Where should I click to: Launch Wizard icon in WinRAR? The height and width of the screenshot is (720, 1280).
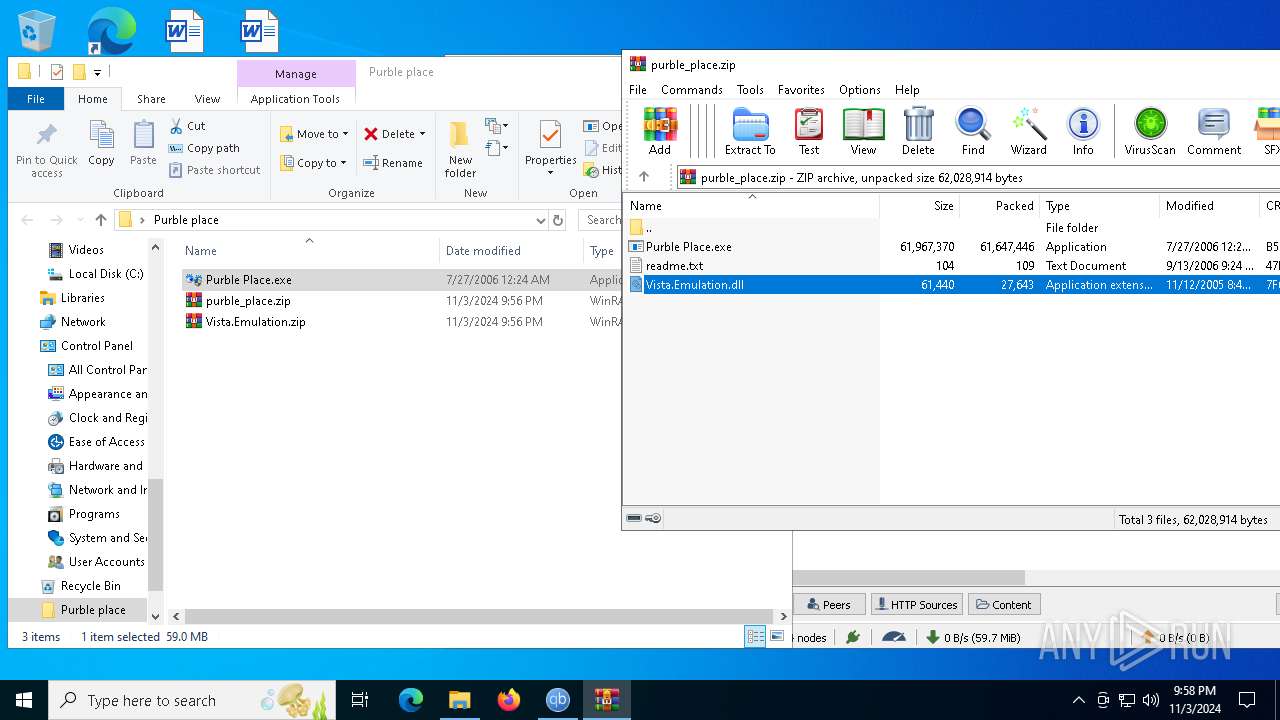(1028, 132)
